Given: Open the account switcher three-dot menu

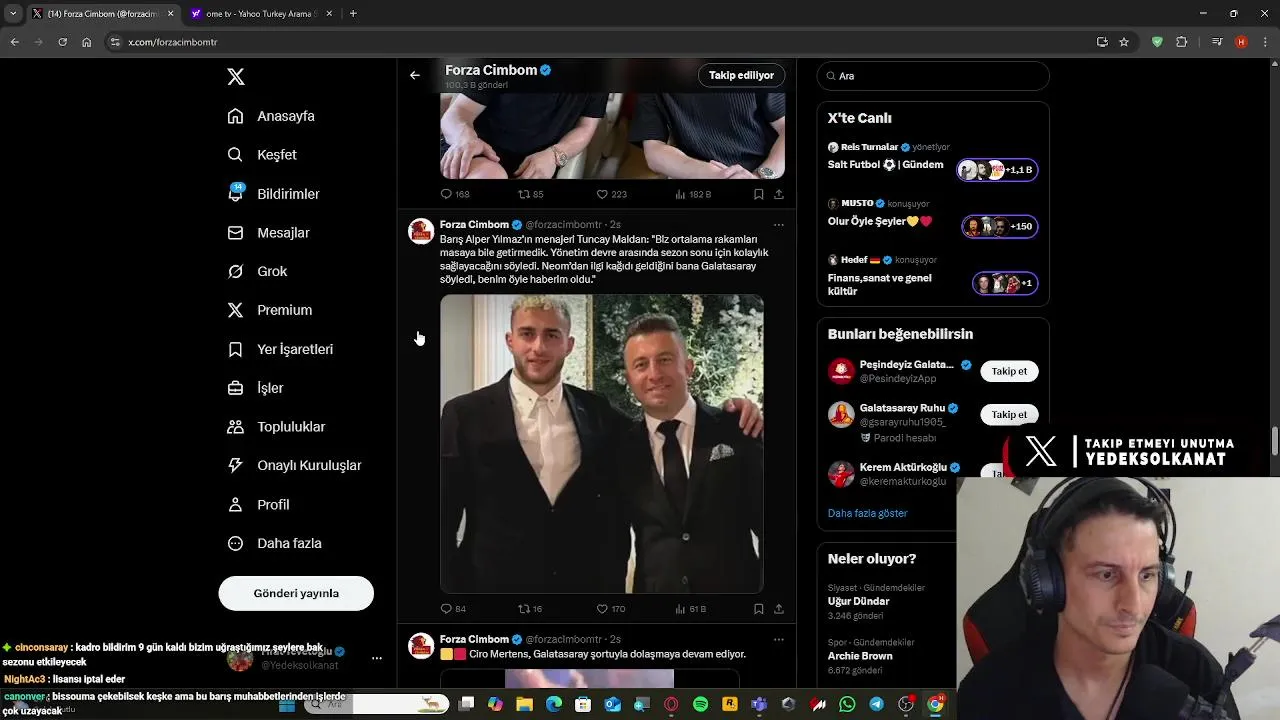Looking at the screenshot, I should pos(377,658).
